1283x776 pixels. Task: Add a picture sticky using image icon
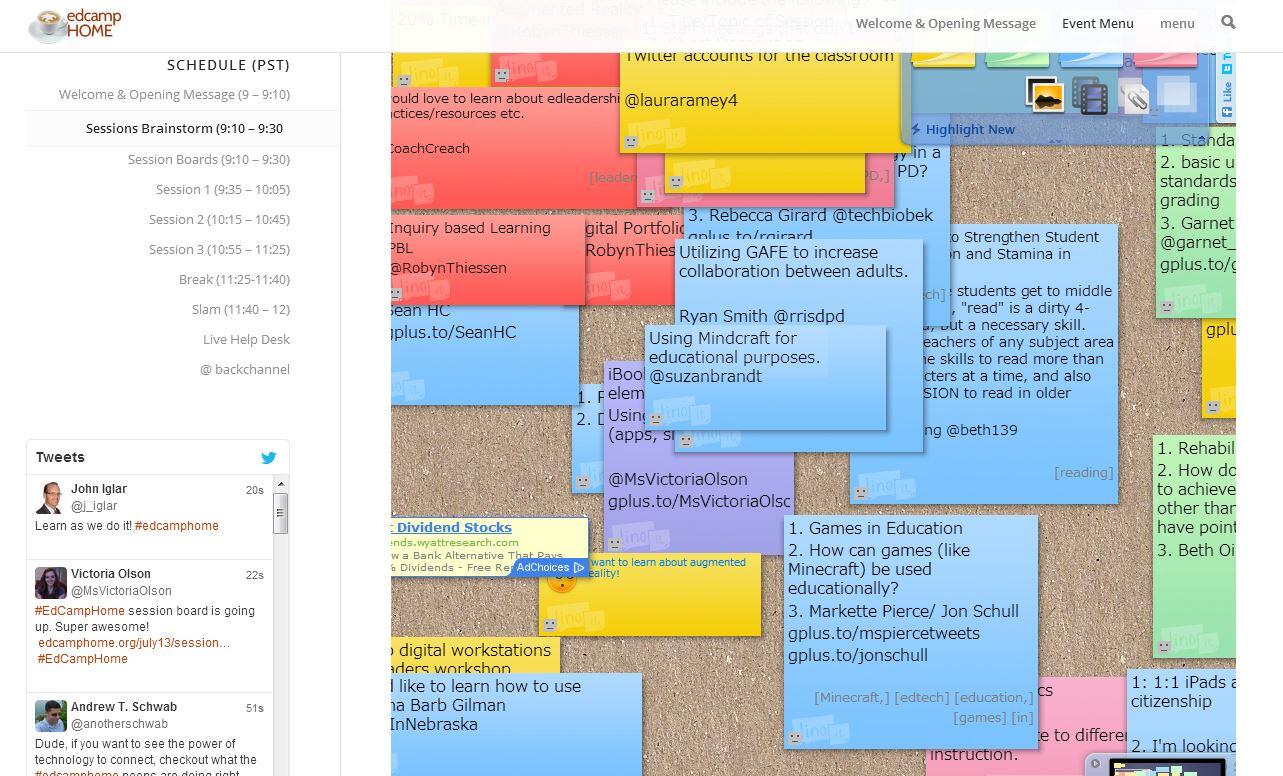point(1044,96)
